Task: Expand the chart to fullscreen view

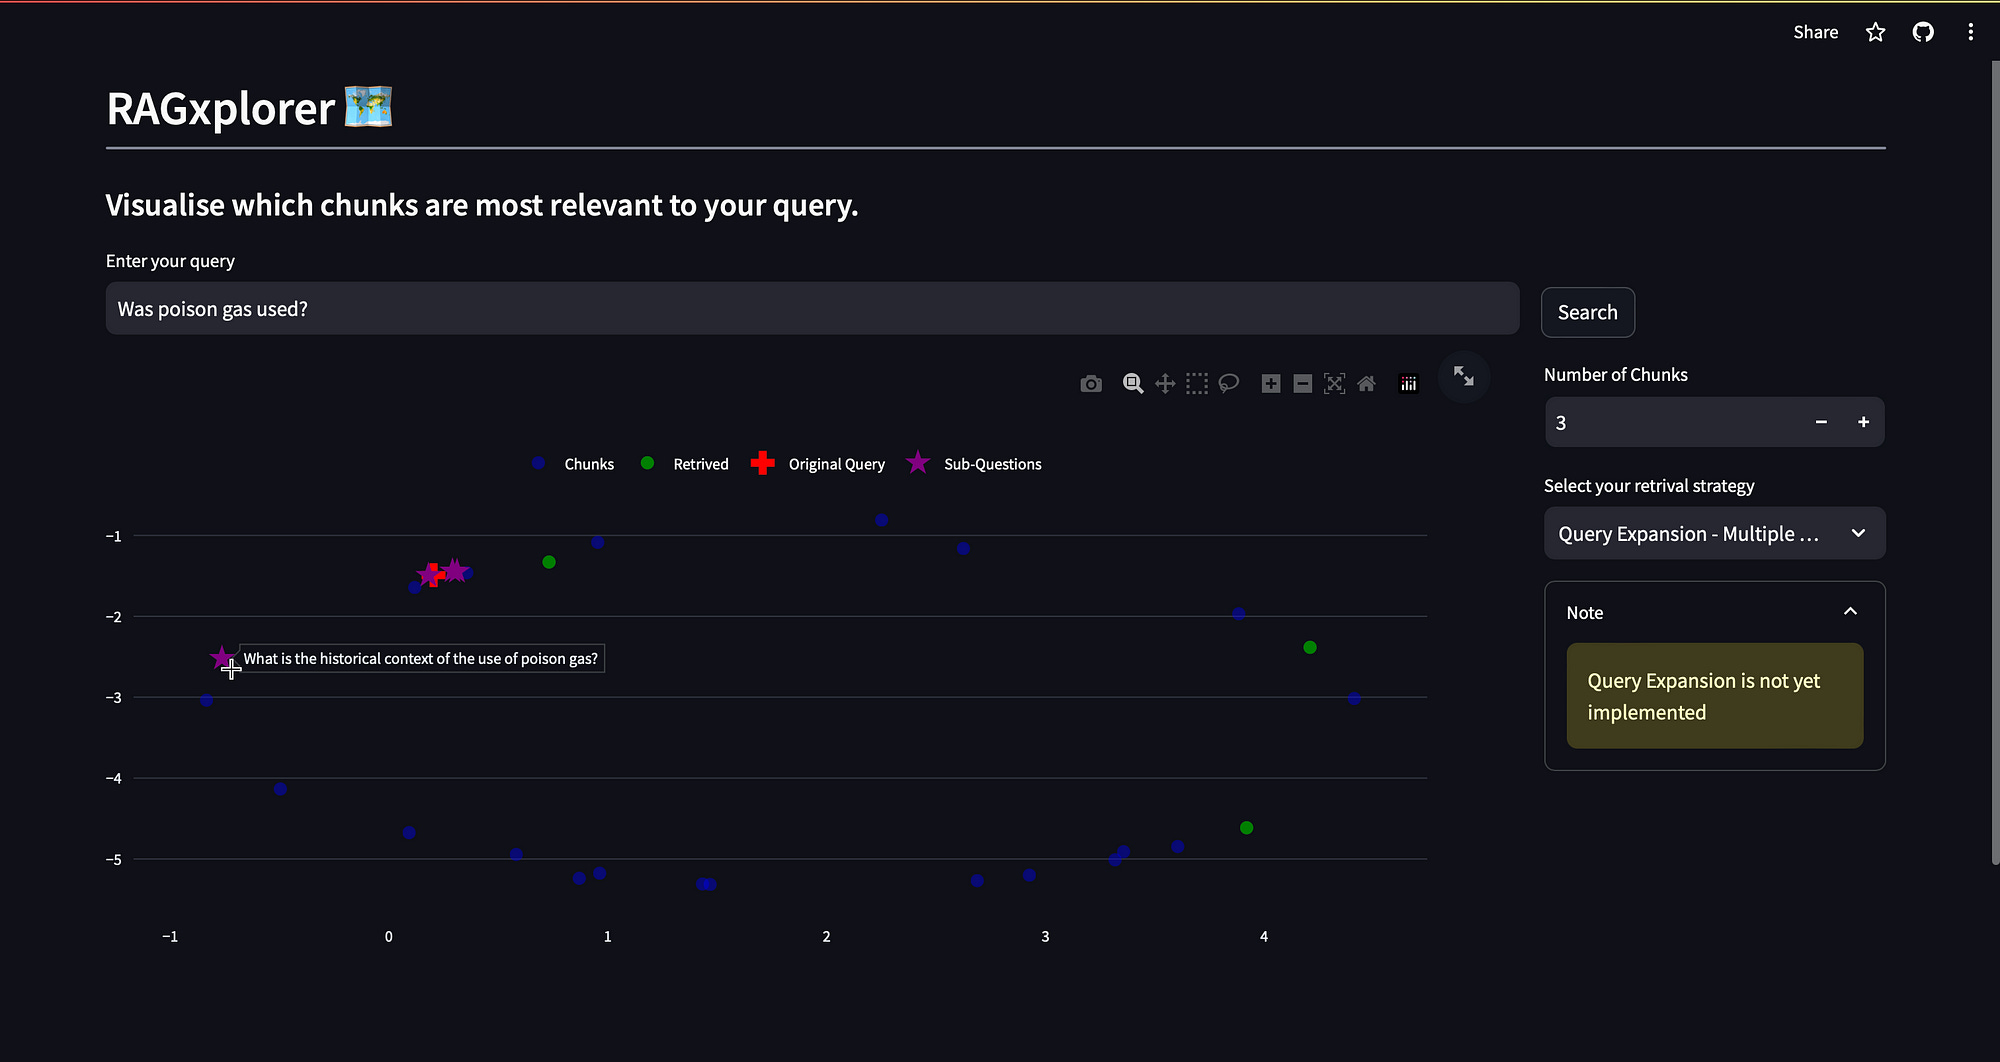Action: click(1463, 377)
